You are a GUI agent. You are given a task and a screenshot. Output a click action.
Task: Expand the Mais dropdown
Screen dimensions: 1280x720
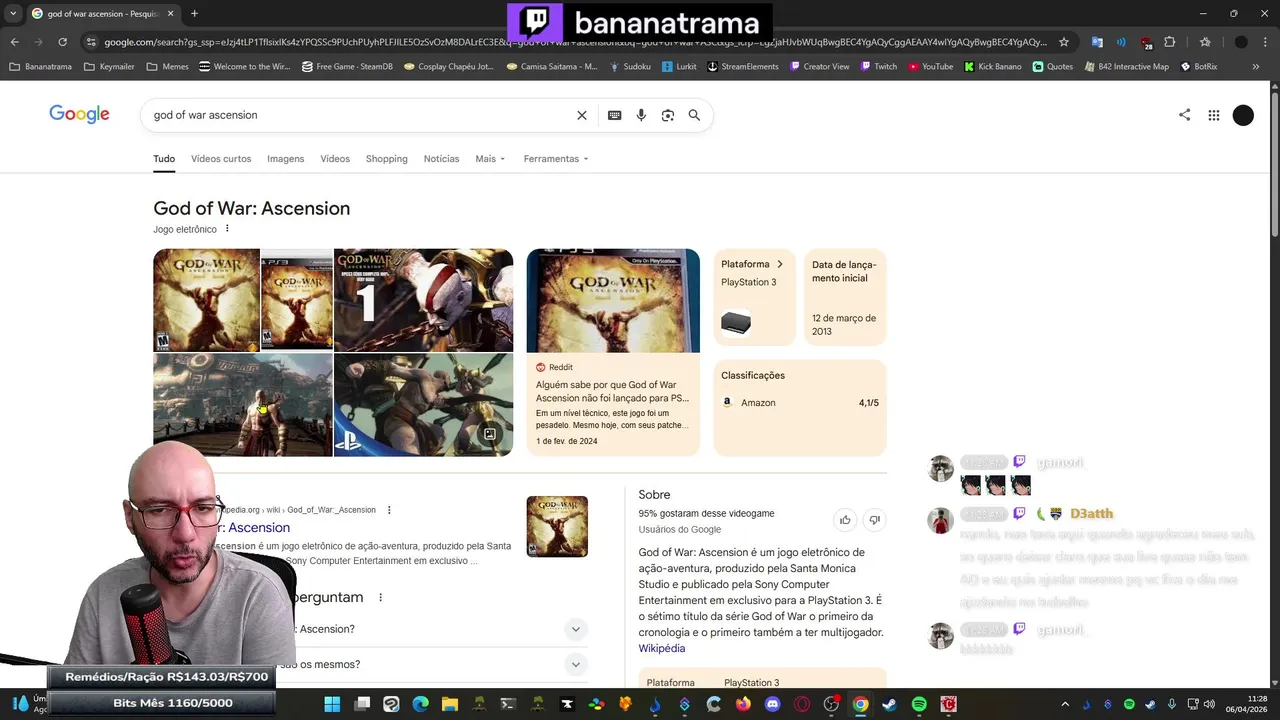point(490,159)
